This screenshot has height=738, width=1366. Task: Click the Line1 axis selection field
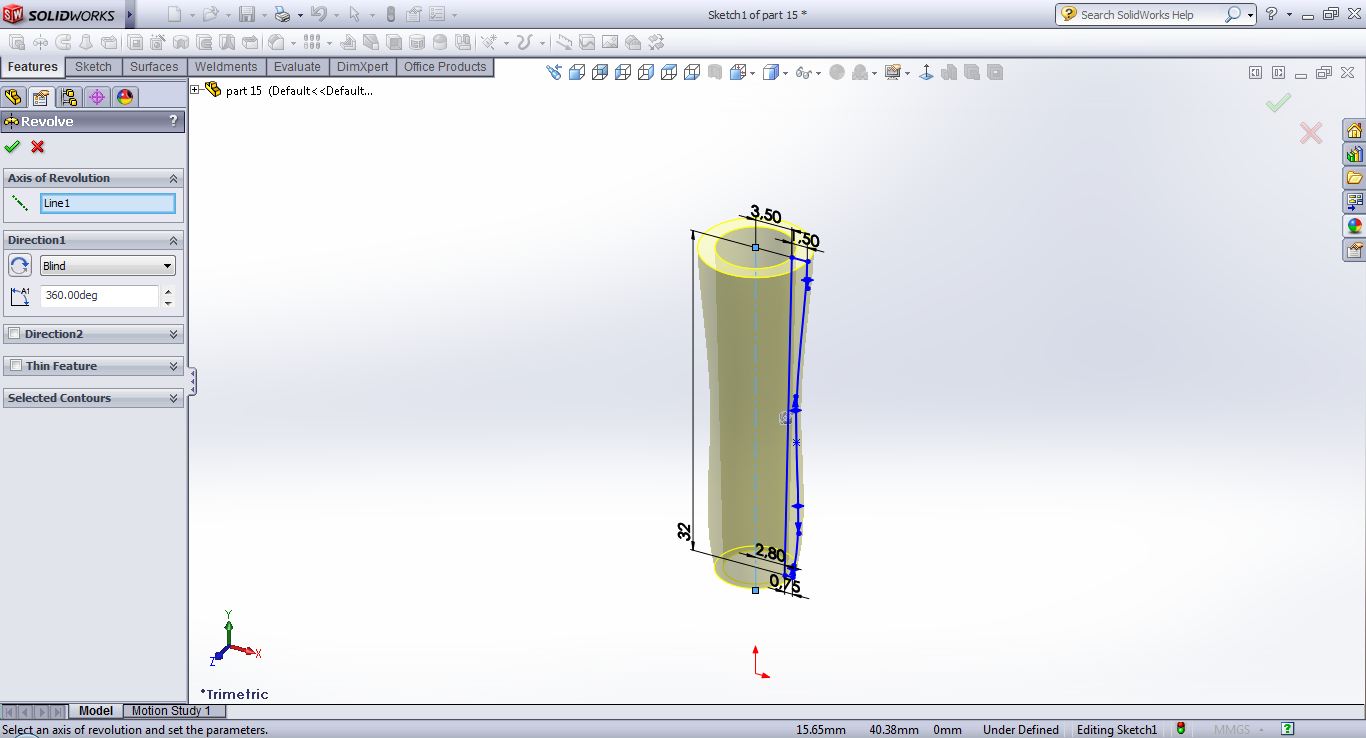[107, 203]
